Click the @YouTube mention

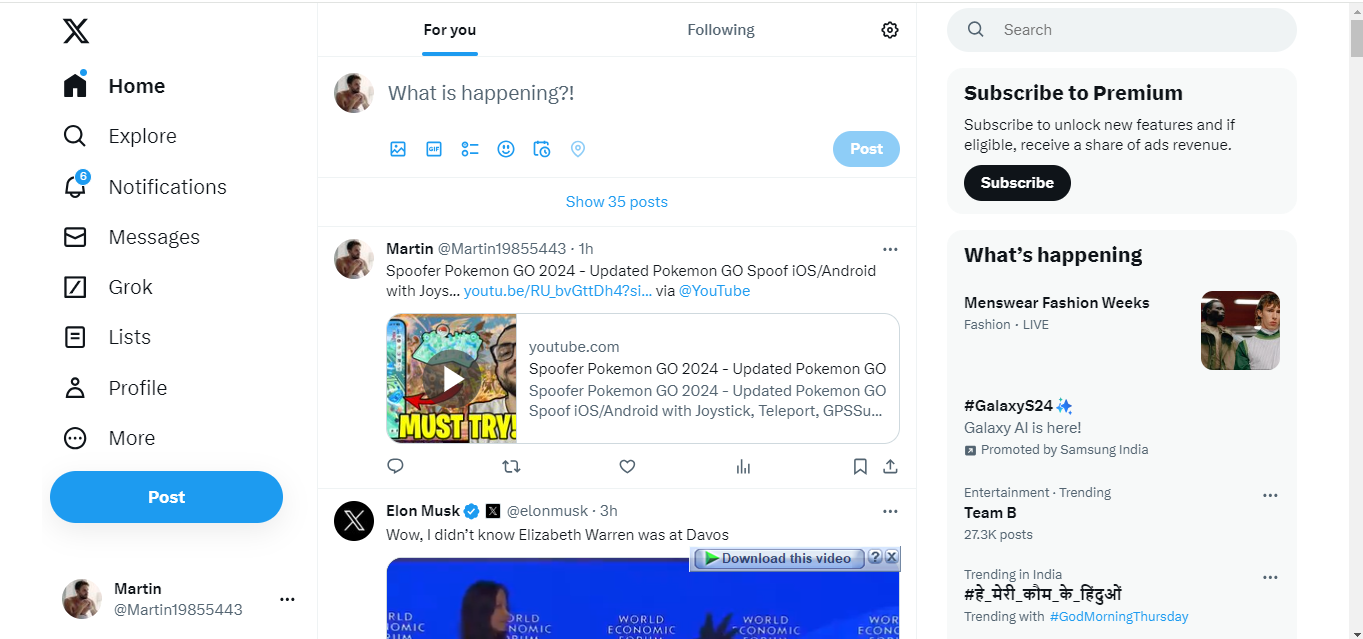tap(714, 291)
